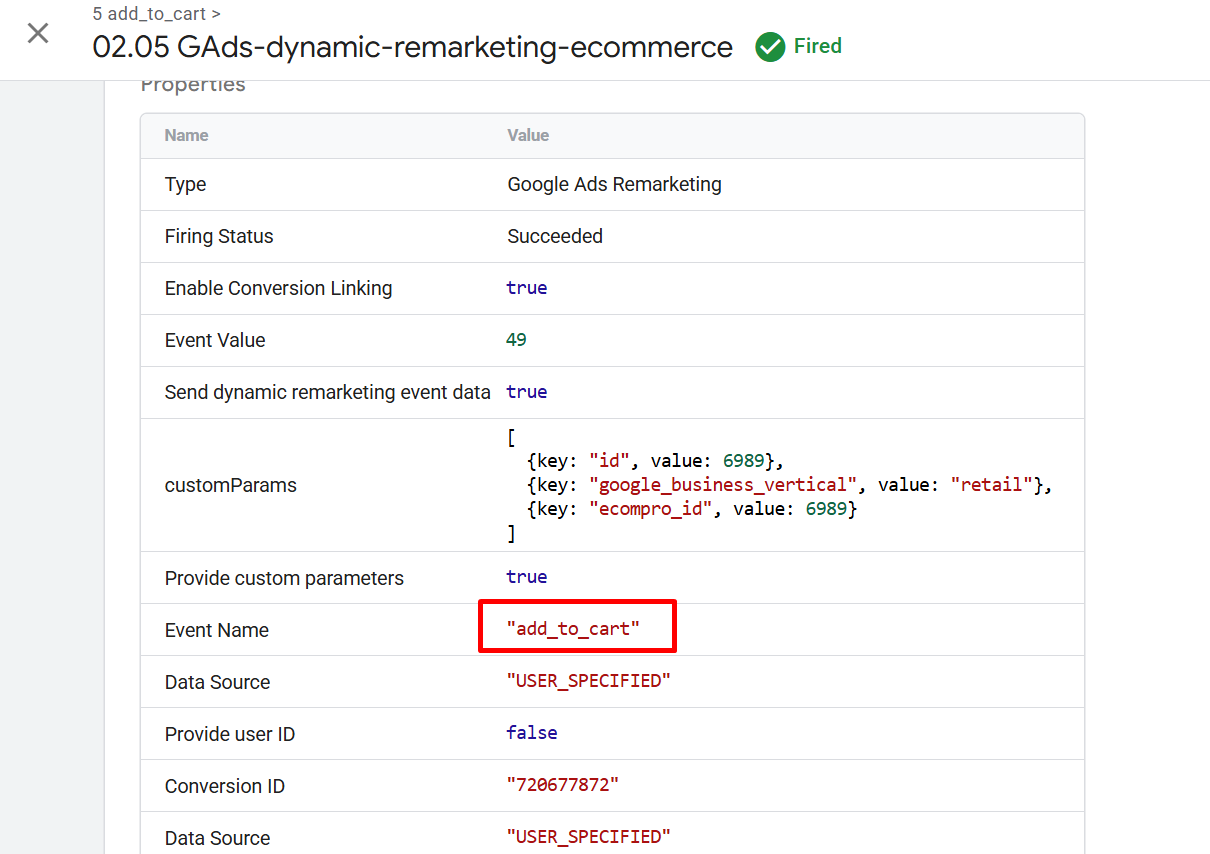Screen dimensions: 1210x854
Task: Select the first USER_SPECIFIED Data Source value
Action: (x=588, y=681)
